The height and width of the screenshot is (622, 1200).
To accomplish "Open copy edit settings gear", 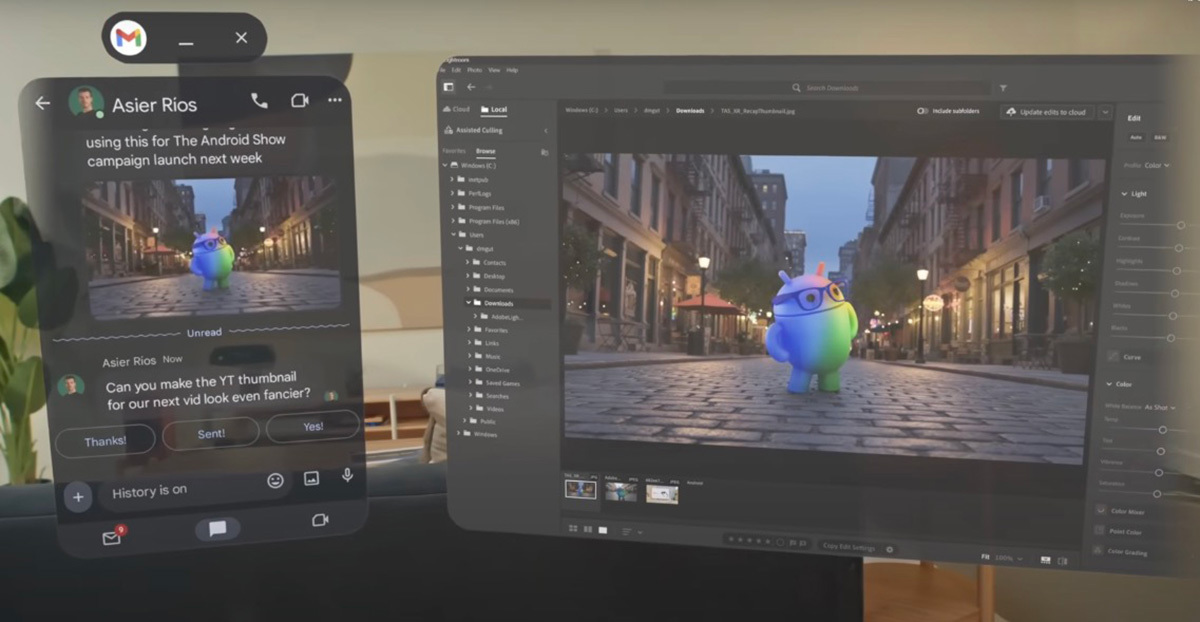I will click(x=889, y=548).
